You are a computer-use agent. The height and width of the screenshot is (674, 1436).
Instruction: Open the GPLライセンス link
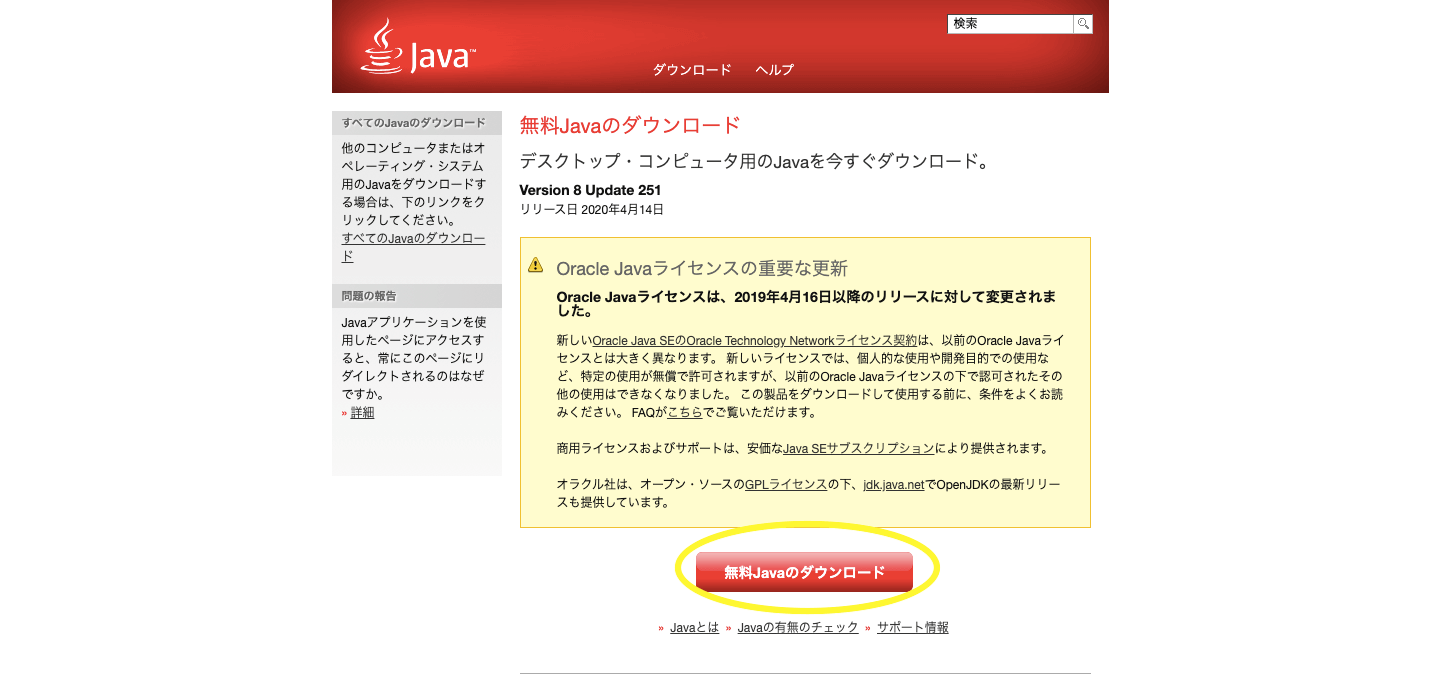[x=786, y=485]
